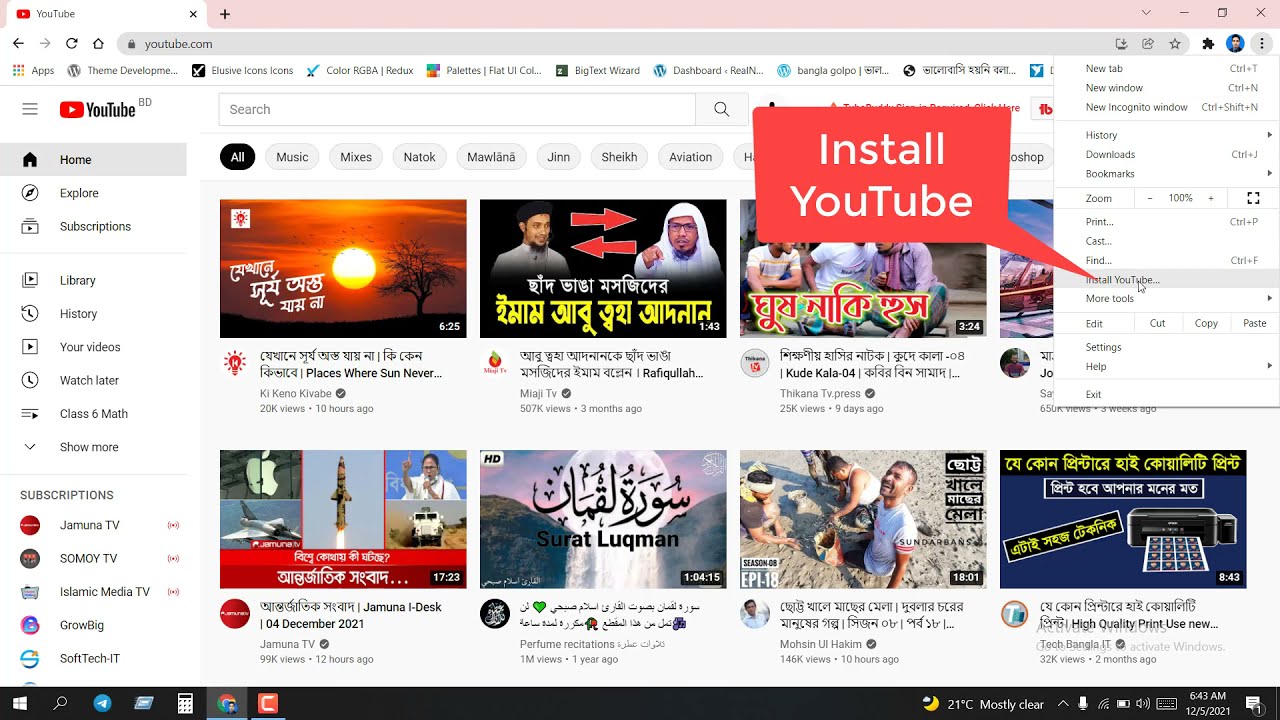The height and width of the screenshot is (720, 1280).
Task: Open the Windows Start menu
Action: (19, 703)
